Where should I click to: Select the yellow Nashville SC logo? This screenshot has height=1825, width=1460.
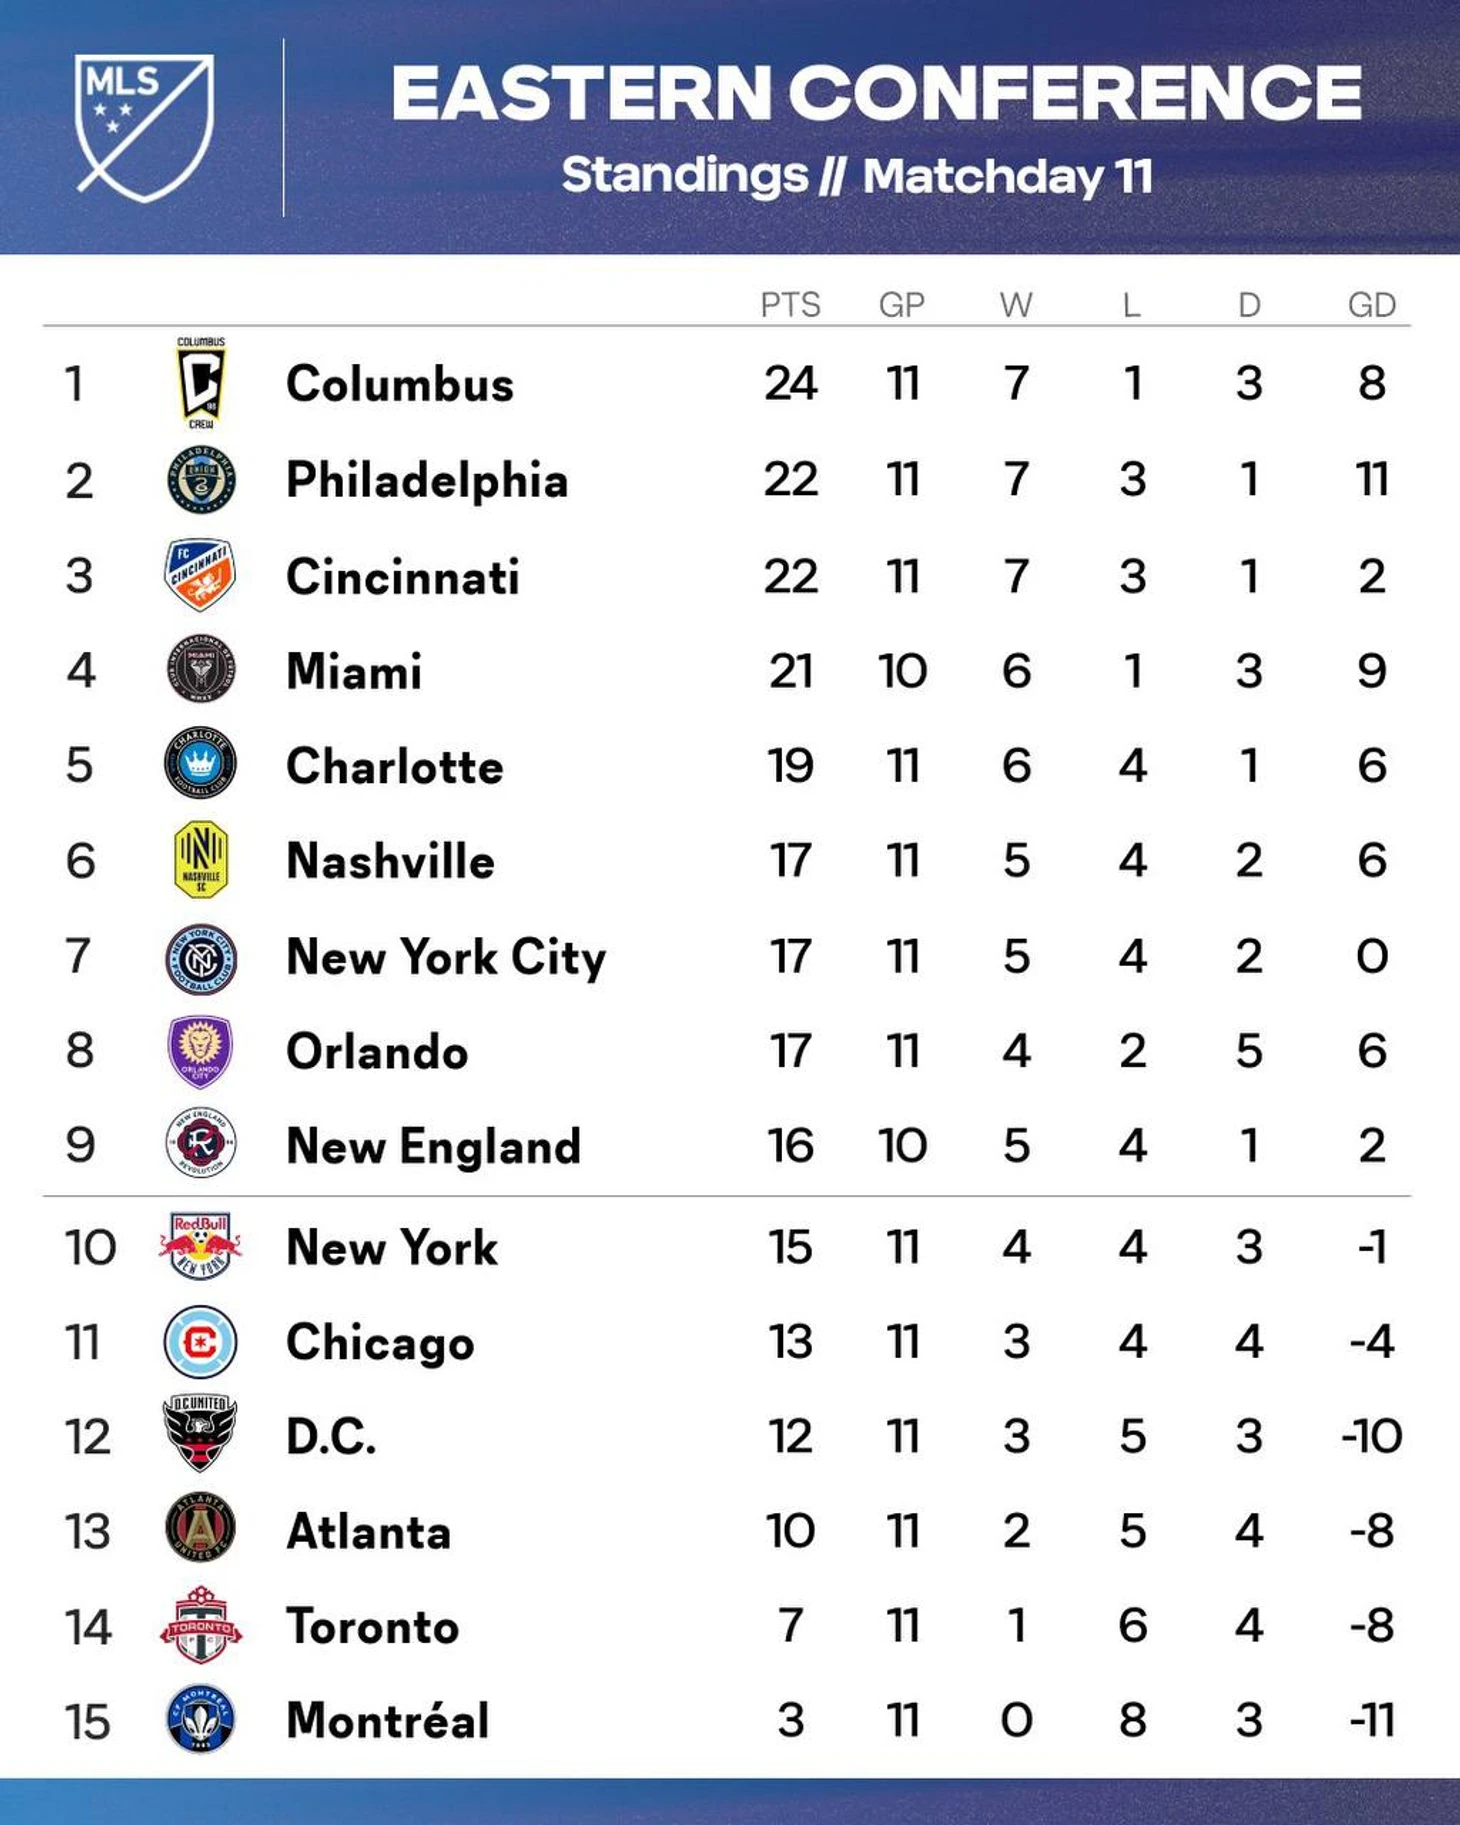click(201, 859)
